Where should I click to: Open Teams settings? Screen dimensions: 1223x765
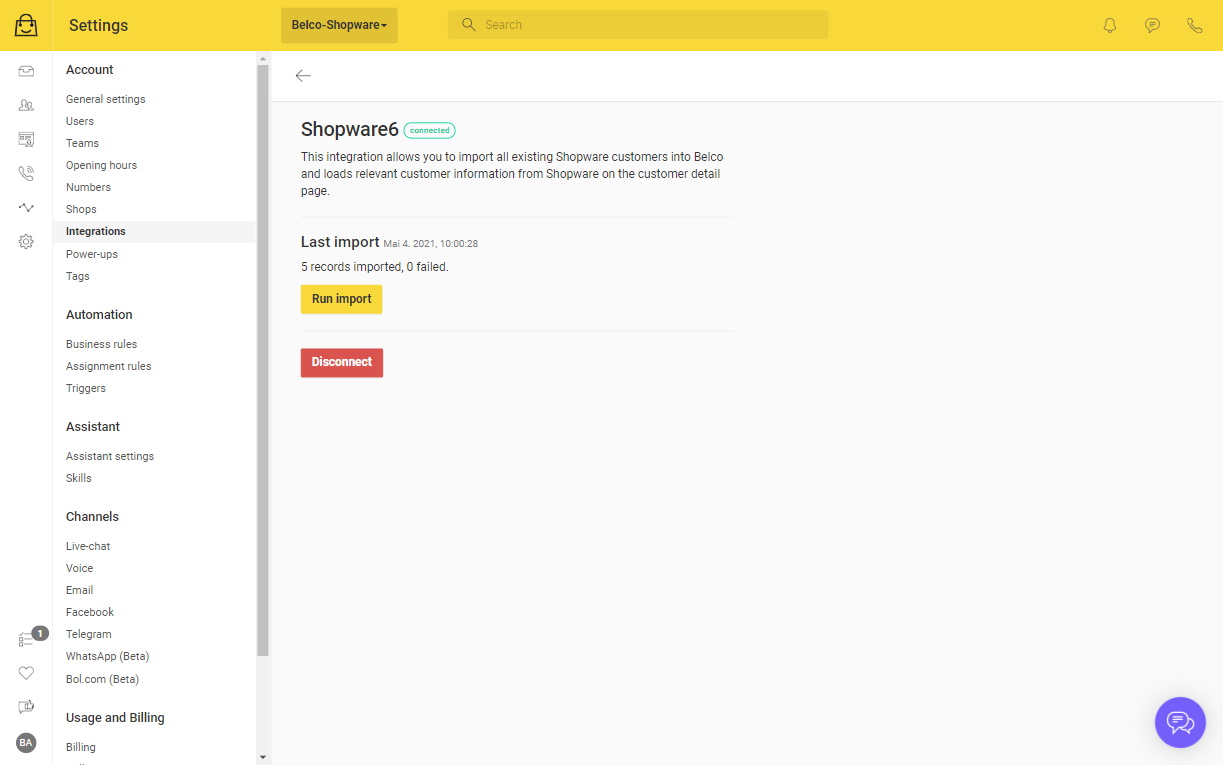(x=82, y=143)
